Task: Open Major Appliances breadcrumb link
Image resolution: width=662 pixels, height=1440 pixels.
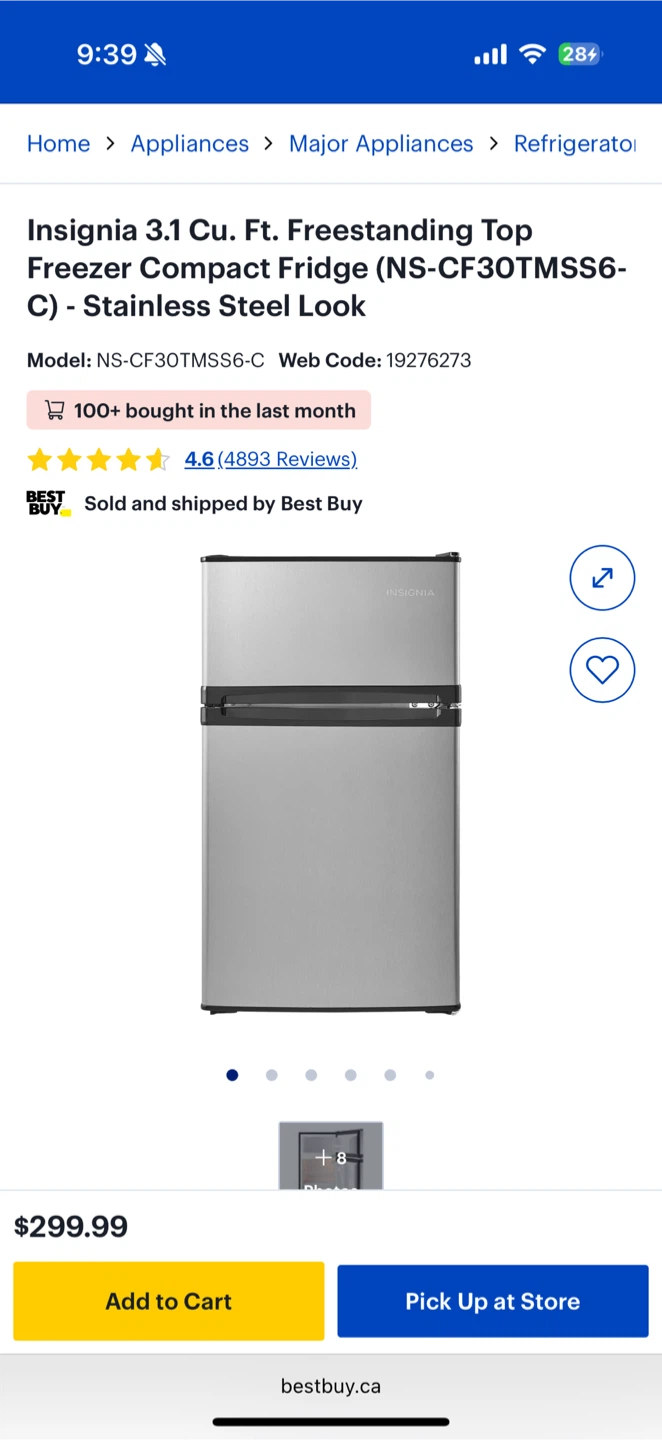Action: coord(381,144)
